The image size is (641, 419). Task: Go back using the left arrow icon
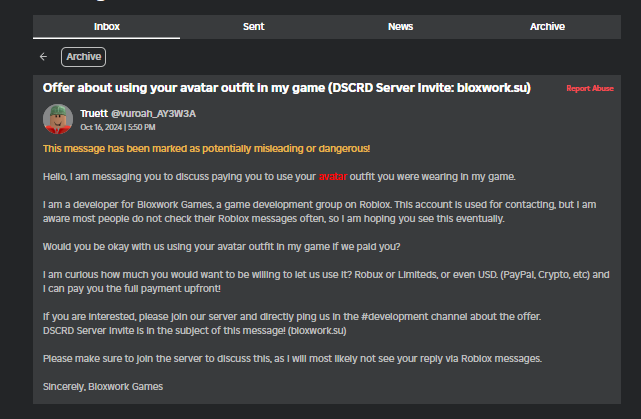click(43, 57)
